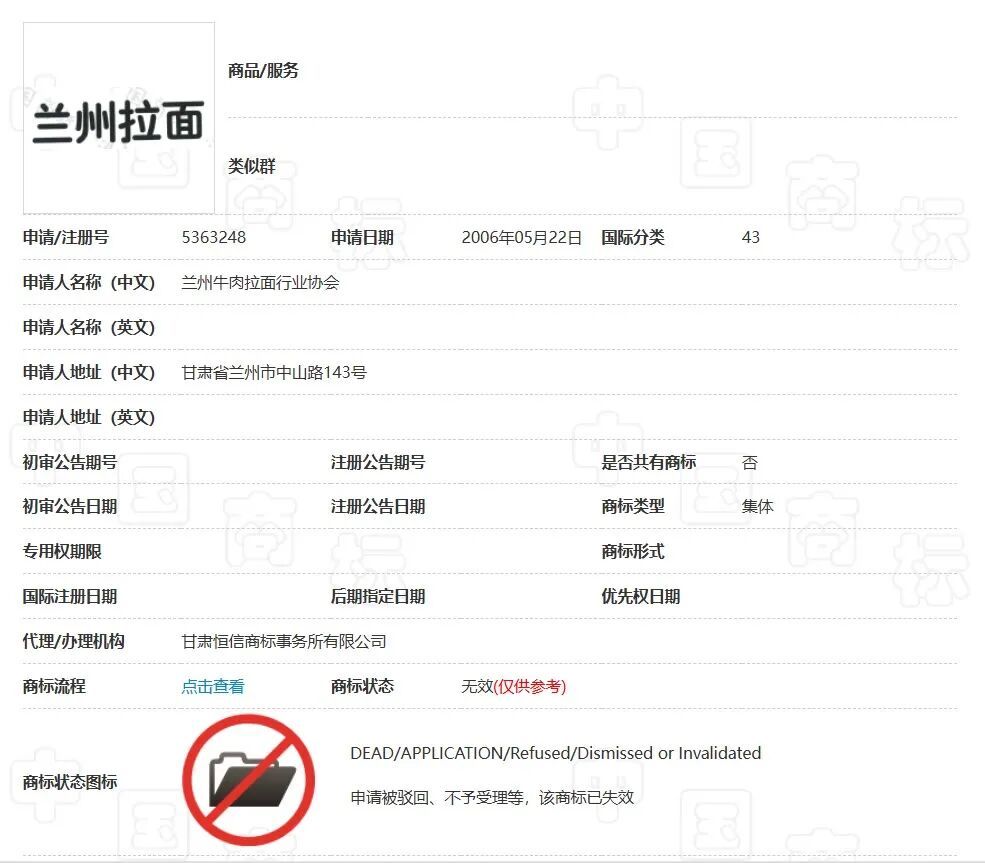Click the 集体 trademark type value
The image size is (985, 863).
757,506
